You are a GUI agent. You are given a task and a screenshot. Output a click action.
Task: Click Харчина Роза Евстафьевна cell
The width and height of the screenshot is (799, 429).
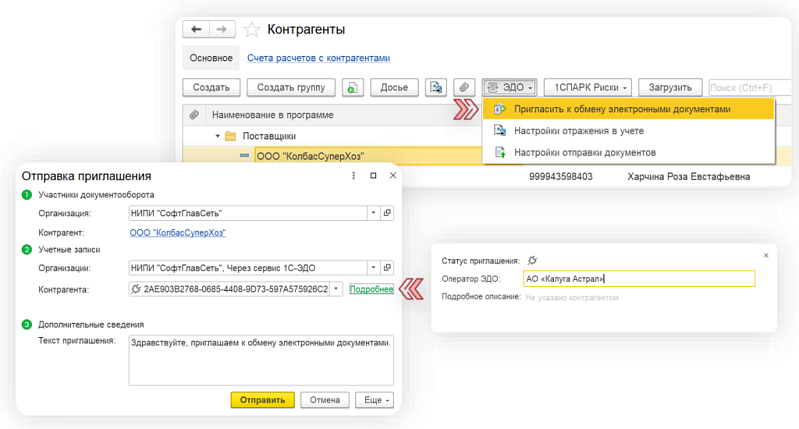[688, 177]
